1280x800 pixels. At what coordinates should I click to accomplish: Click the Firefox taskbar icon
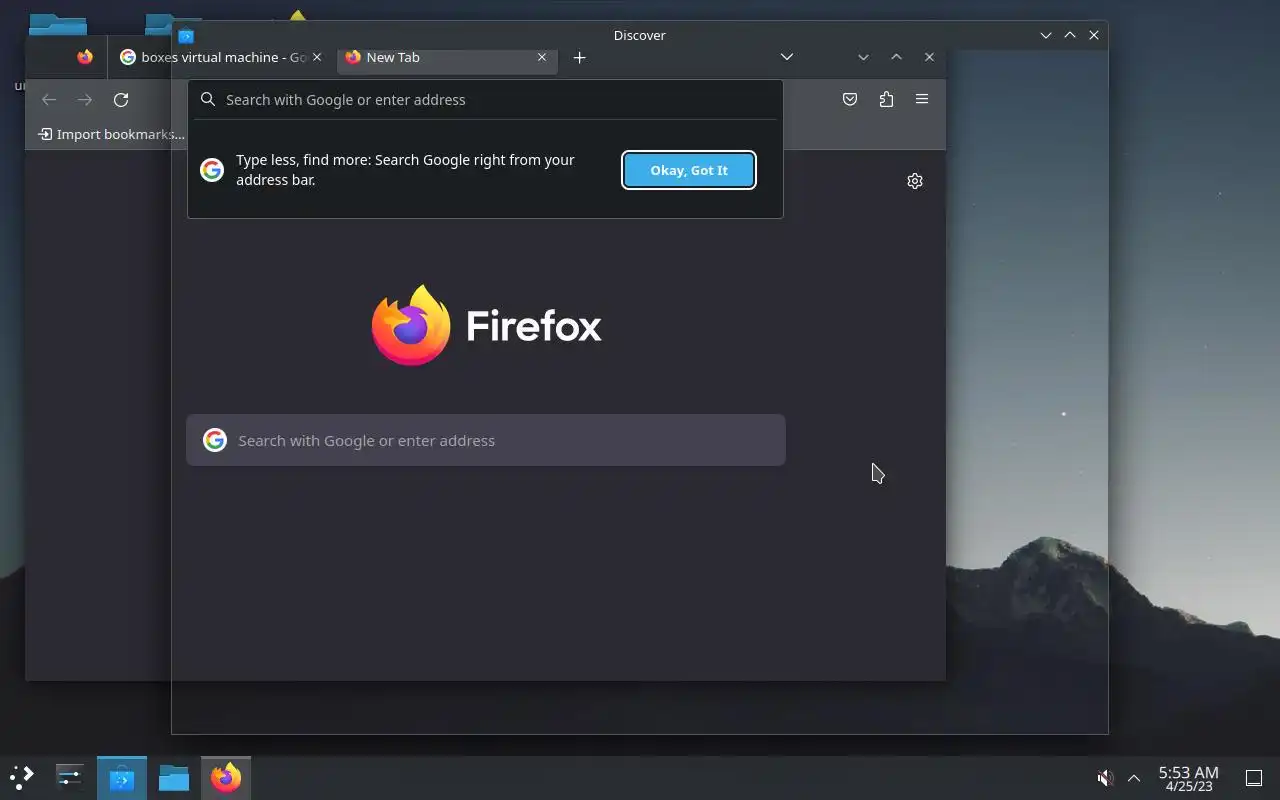226,777
